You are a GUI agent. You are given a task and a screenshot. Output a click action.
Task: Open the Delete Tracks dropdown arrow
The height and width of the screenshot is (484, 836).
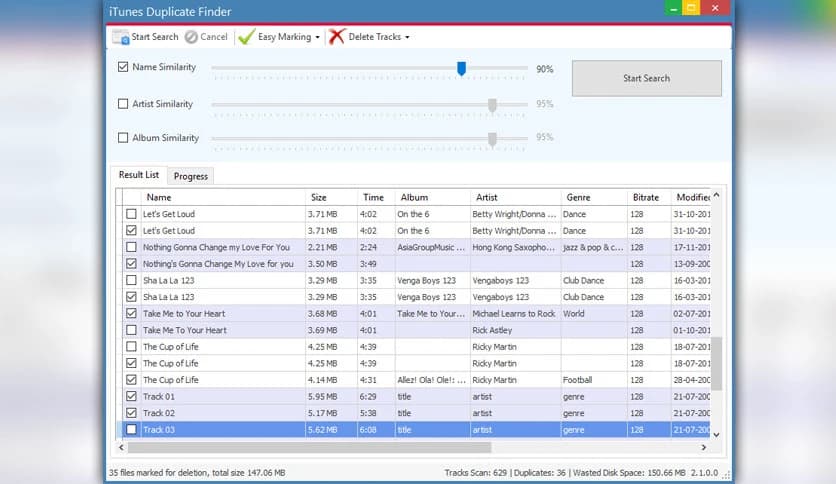tap(407, 37)
